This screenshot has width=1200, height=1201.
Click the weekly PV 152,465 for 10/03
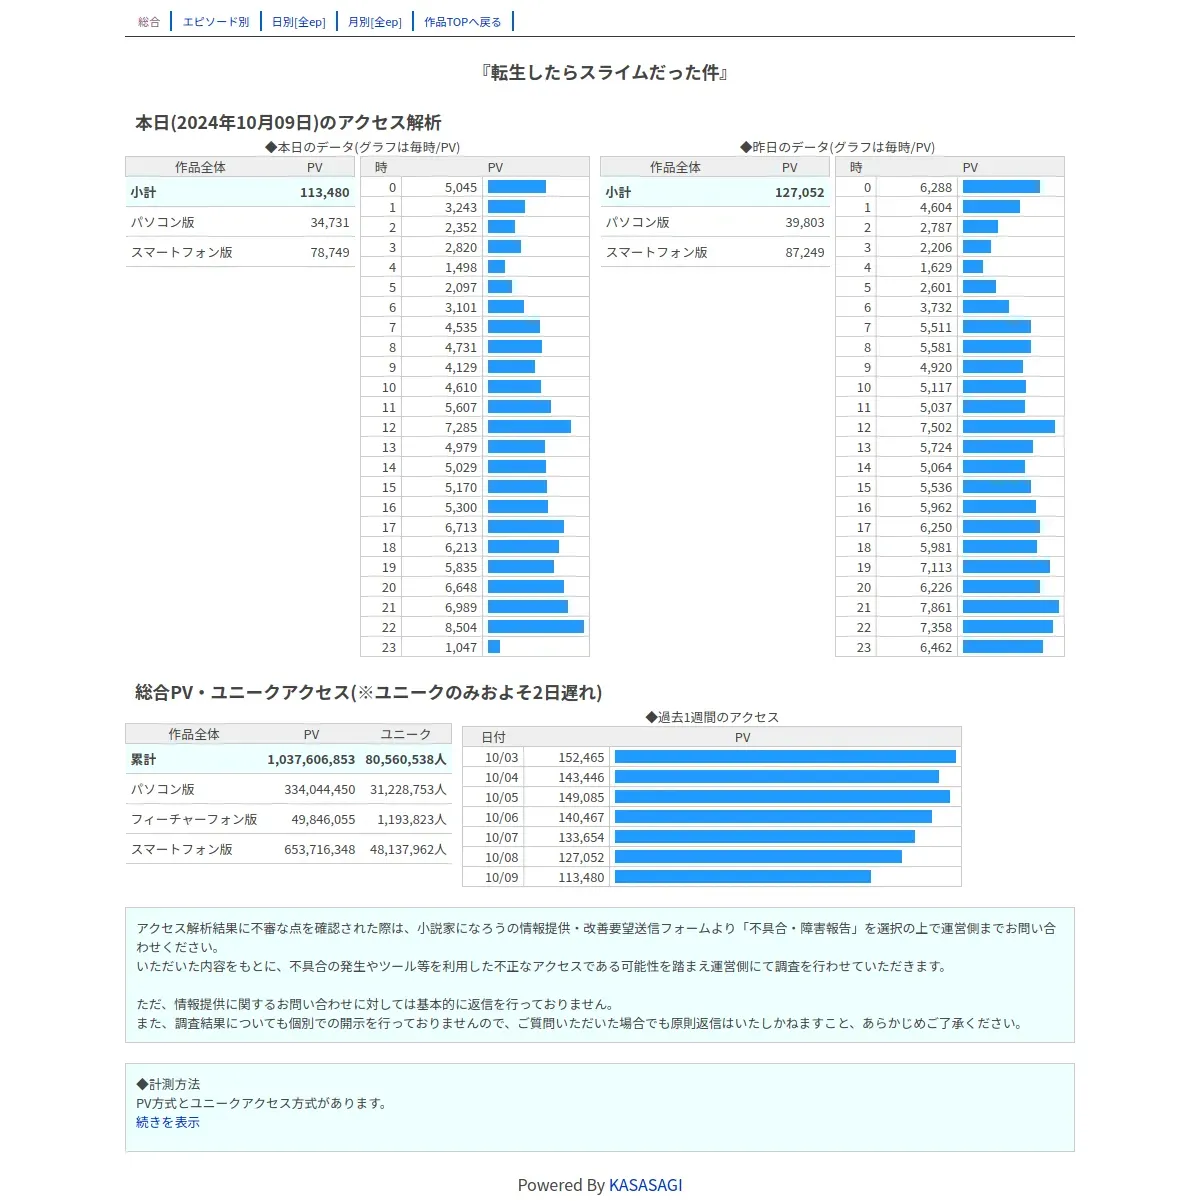tap(581, 758)
